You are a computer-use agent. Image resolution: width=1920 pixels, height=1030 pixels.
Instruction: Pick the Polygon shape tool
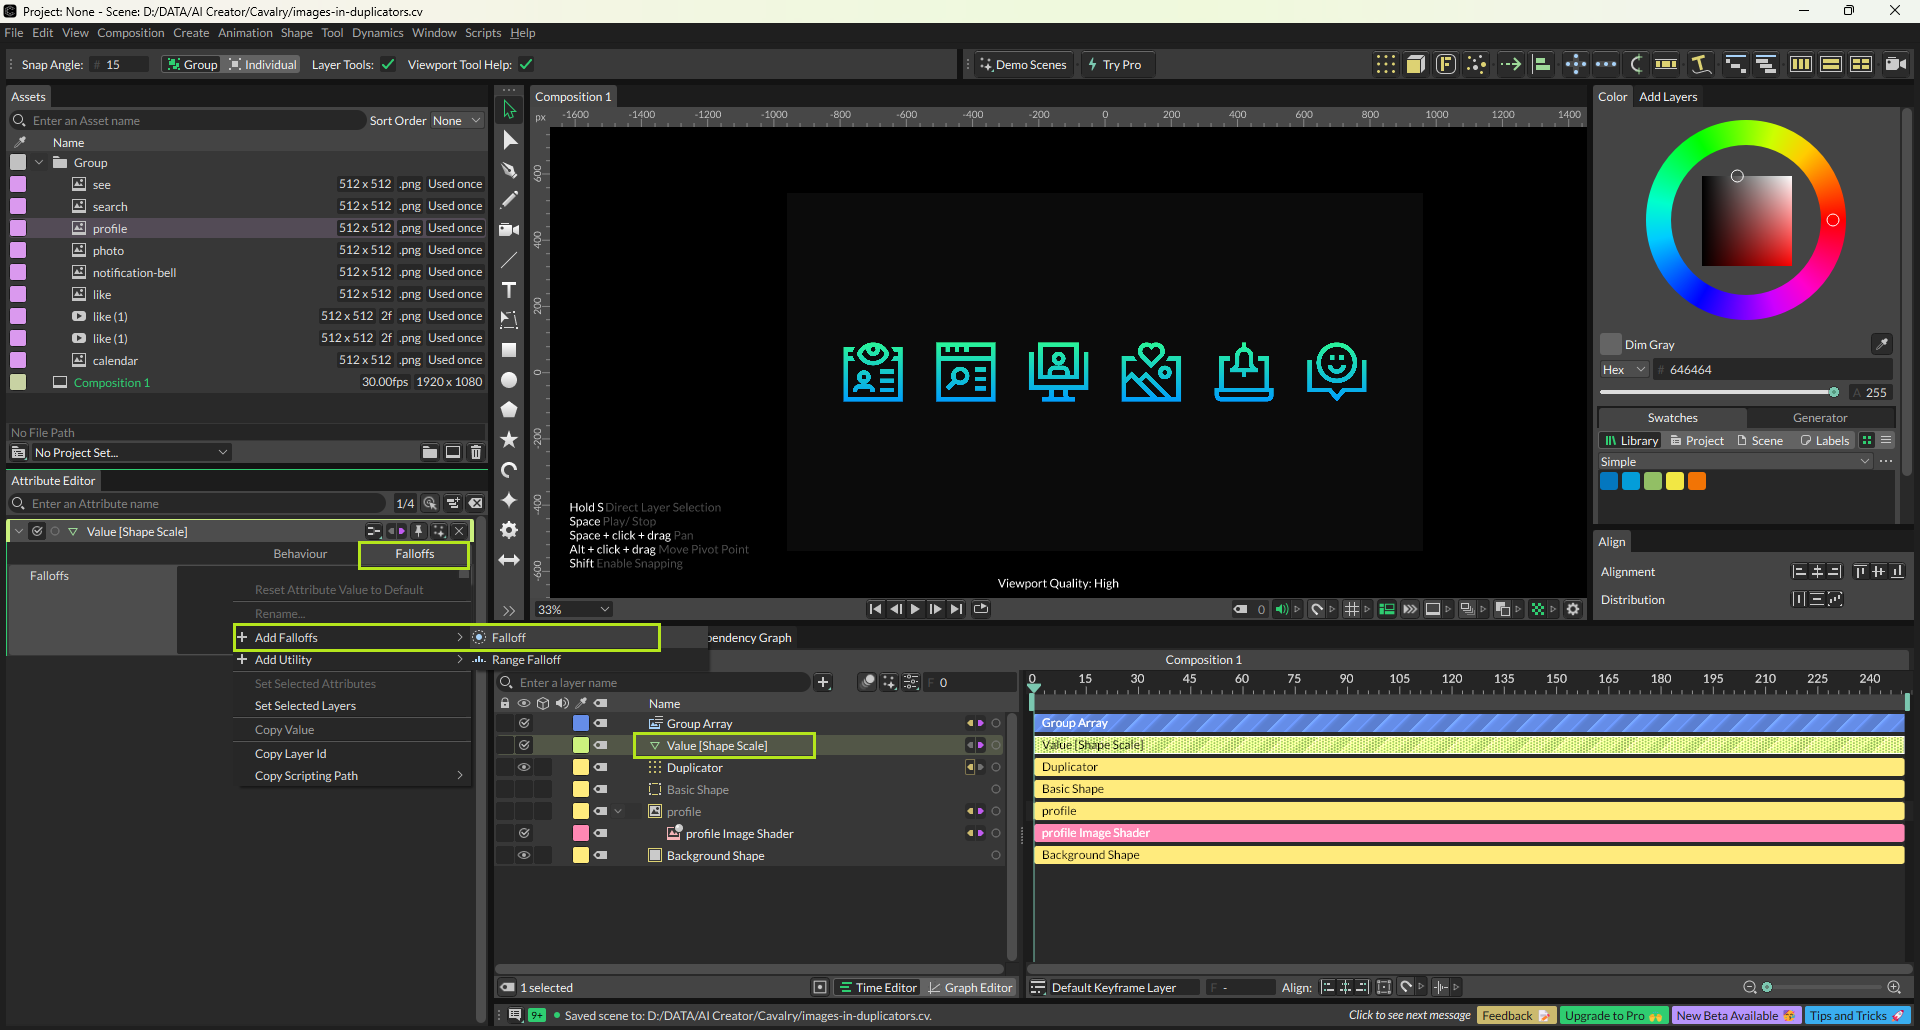509,410
